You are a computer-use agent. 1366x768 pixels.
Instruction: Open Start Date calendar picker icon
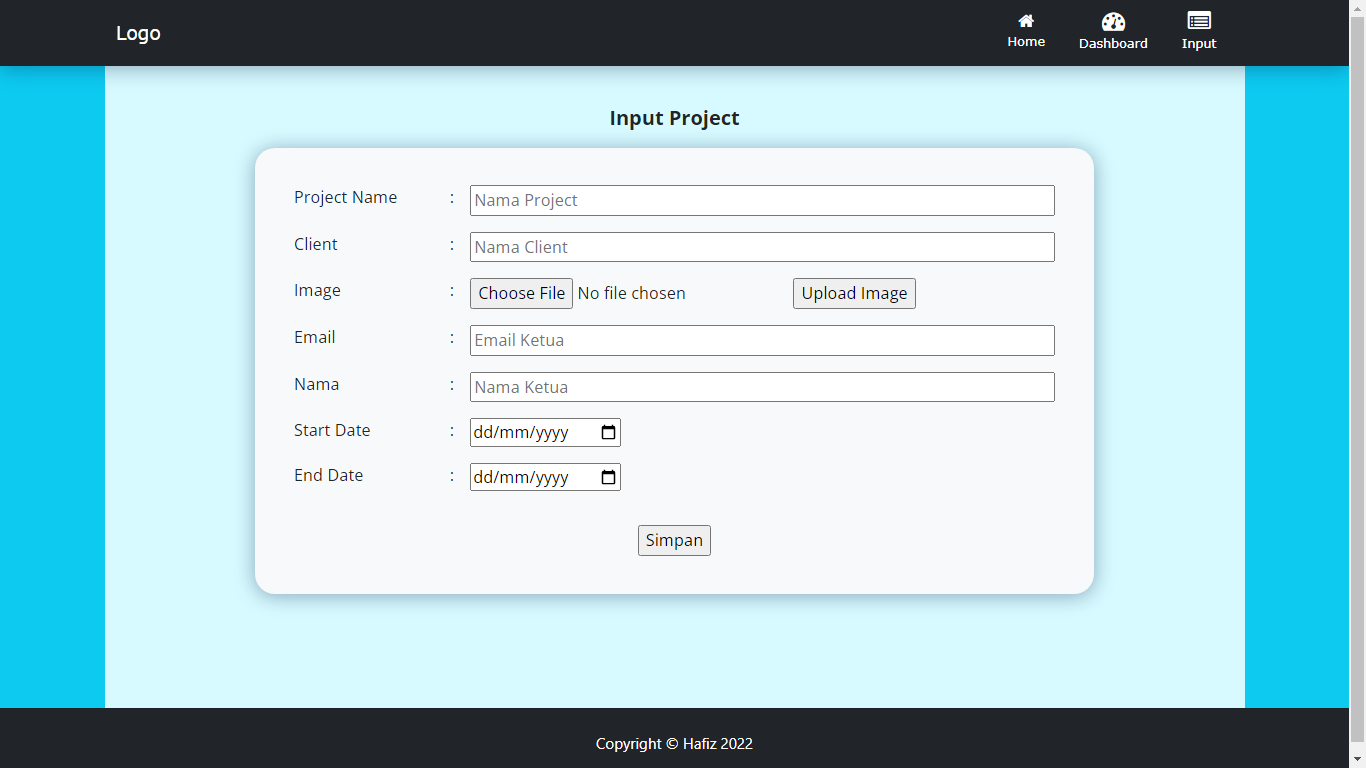608,433
